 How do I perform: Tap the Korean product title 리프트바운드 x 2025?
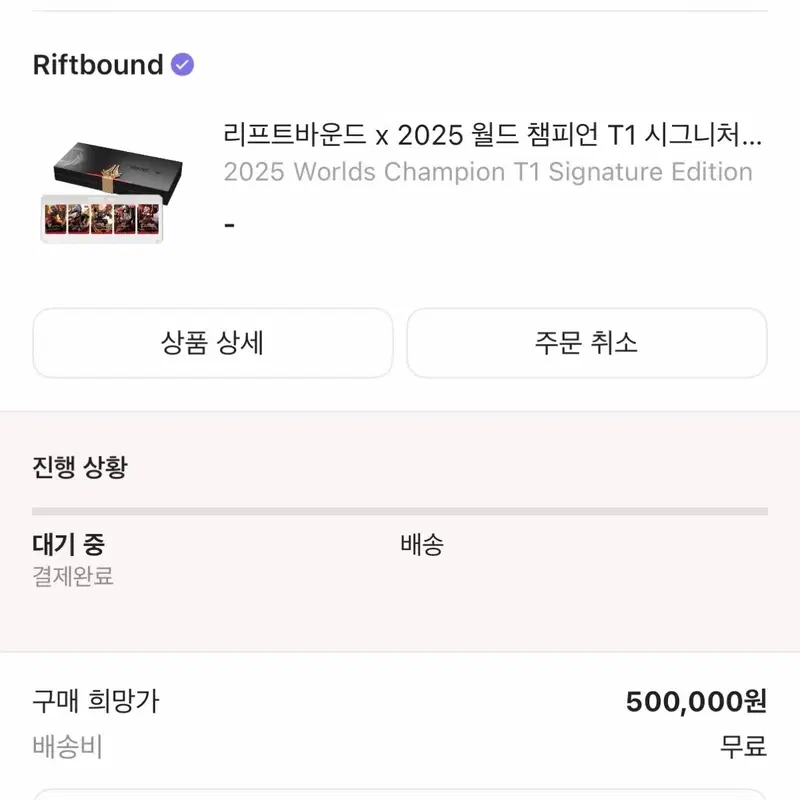[492, 135]
